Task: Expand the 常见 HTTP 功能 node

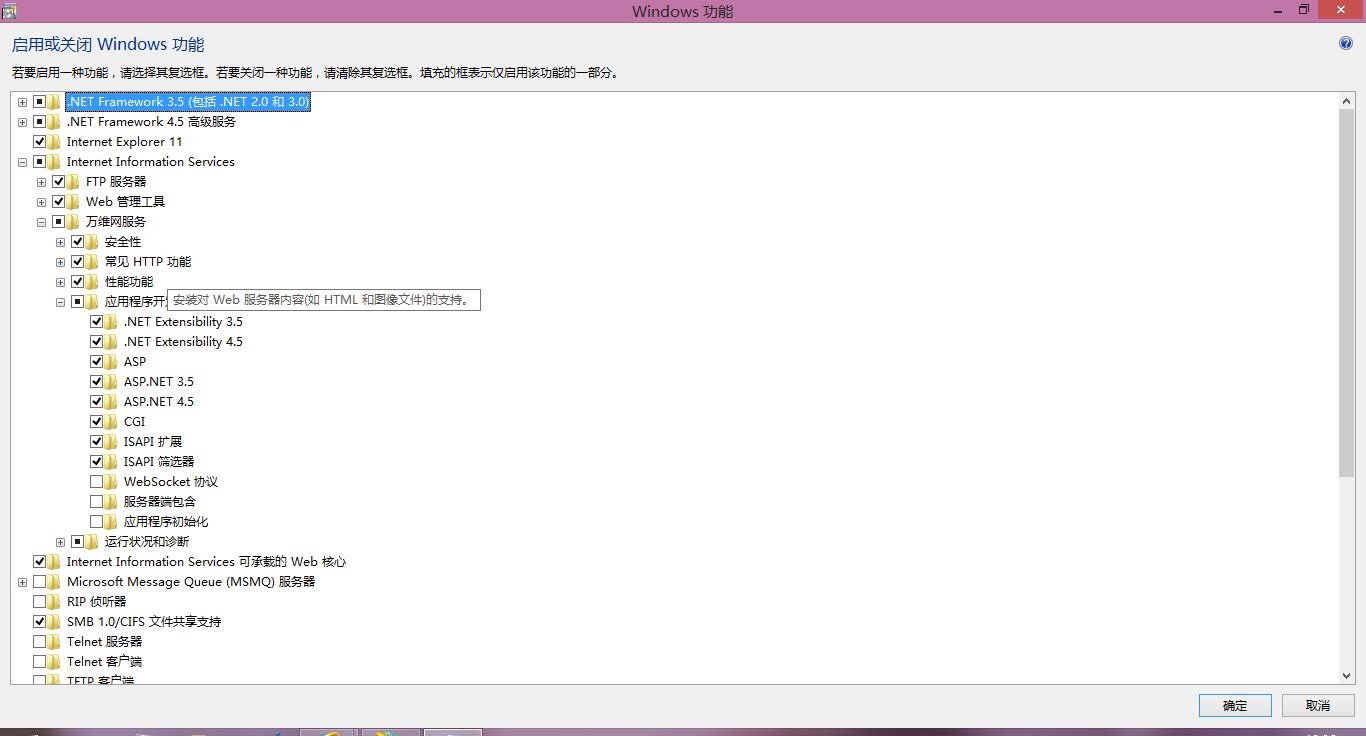Action: pos(60,262)
